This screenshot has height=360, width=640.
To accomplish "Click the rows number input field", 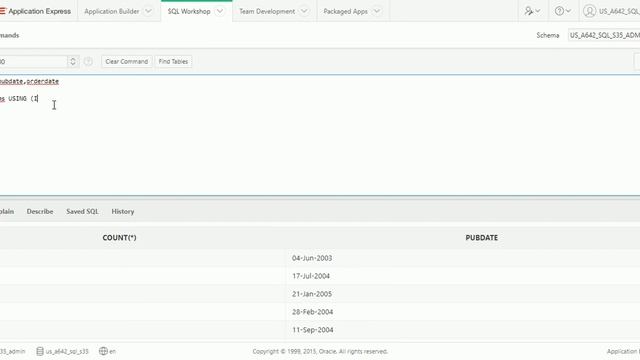I will point(33,62).
